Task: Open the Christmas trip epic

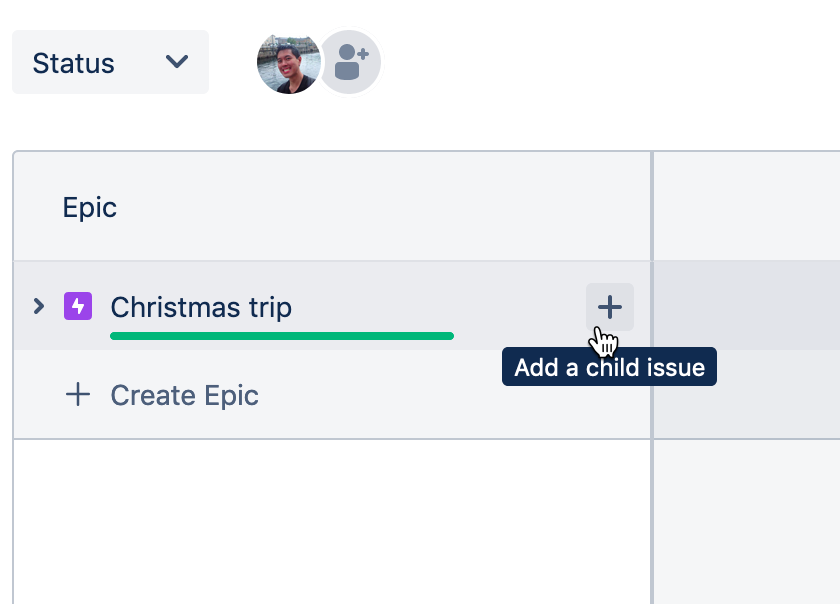Action: [201, 307]
